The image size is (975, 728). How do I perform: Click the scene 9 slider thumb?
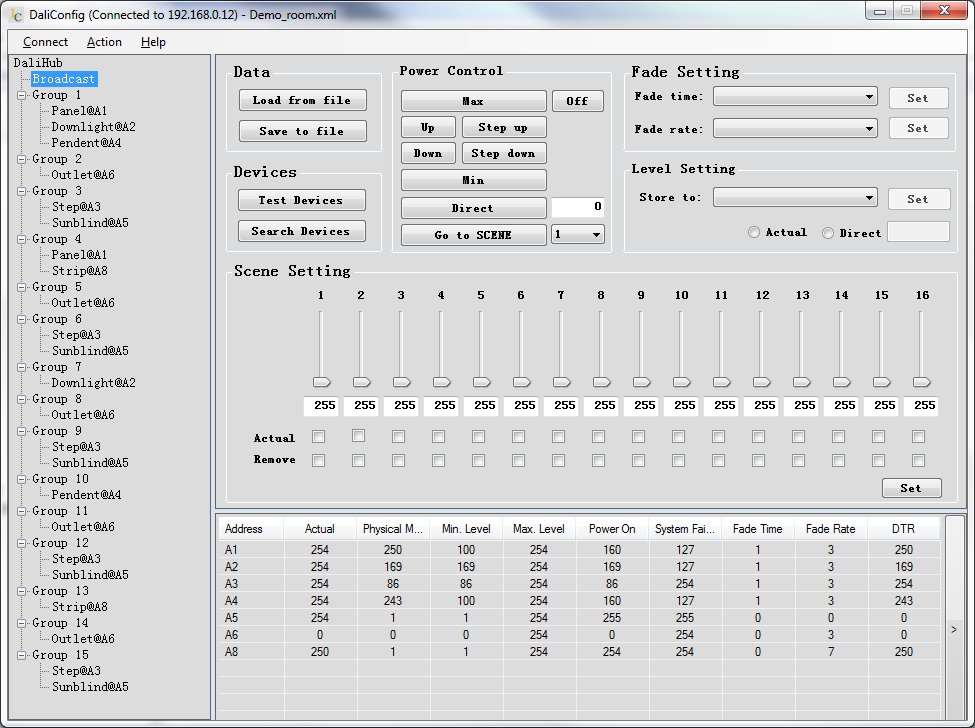[x=642, y=382]
